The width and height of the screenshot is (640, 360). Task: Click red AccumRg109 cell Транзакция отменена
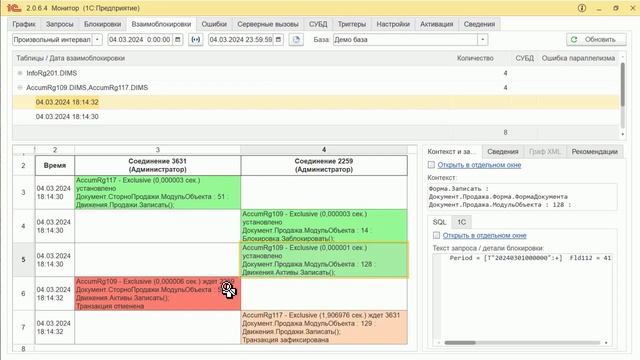158,293
